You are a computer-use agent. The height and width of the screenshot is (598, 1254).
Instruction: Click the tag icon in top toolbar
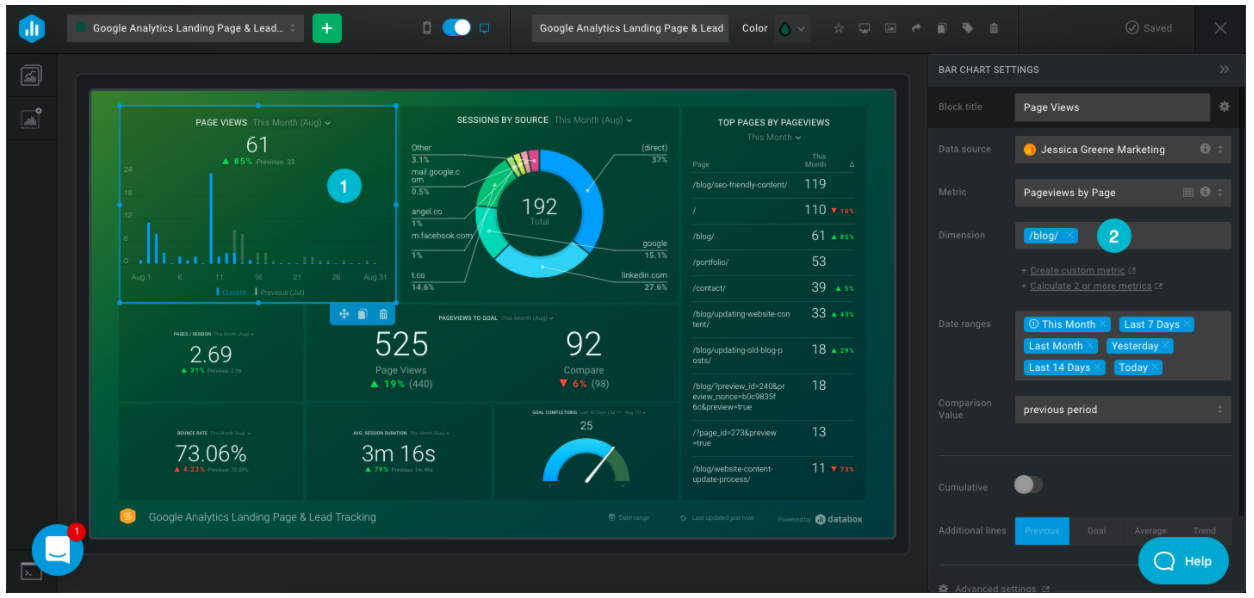[x=967, y=28]
